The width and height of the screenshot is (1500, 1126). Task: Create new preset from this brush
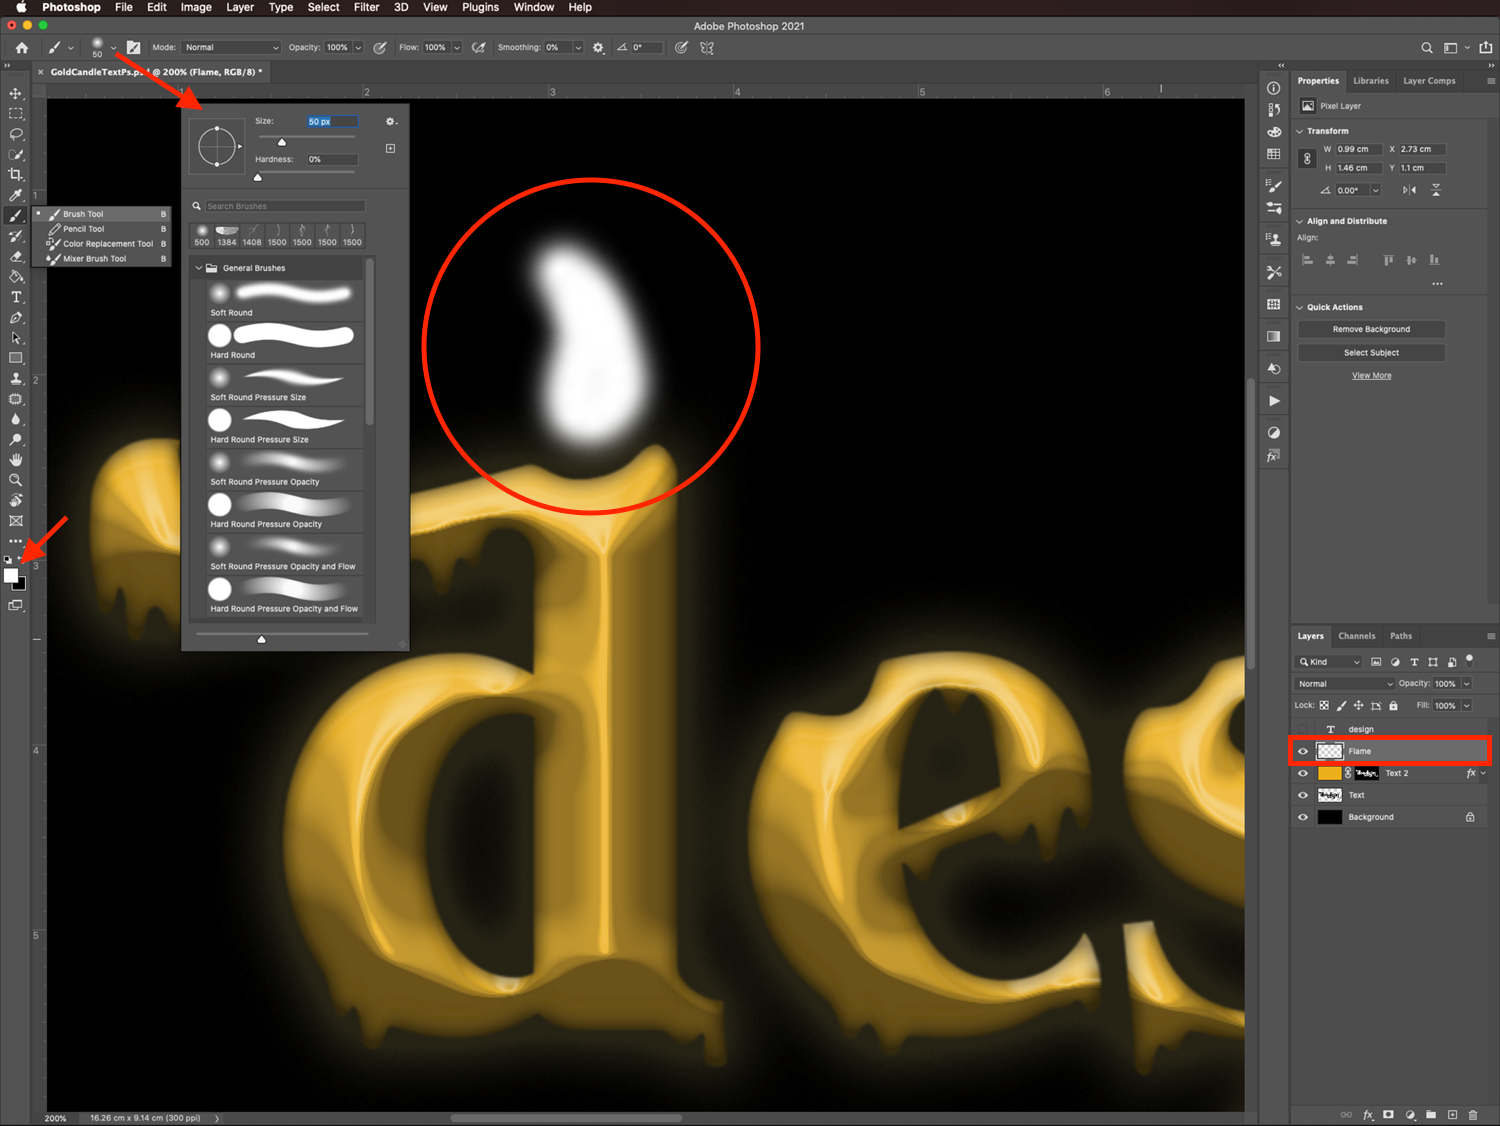[x=391, y=148]
